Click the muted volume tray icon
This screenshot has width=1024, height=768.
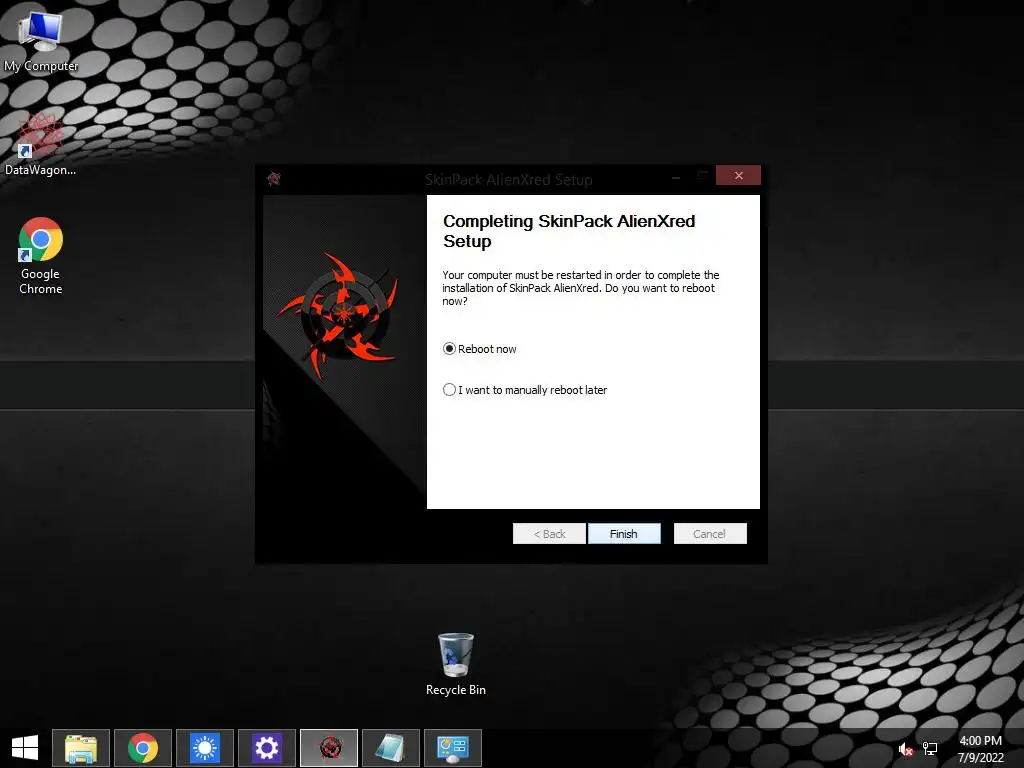(x=905, y=749)
